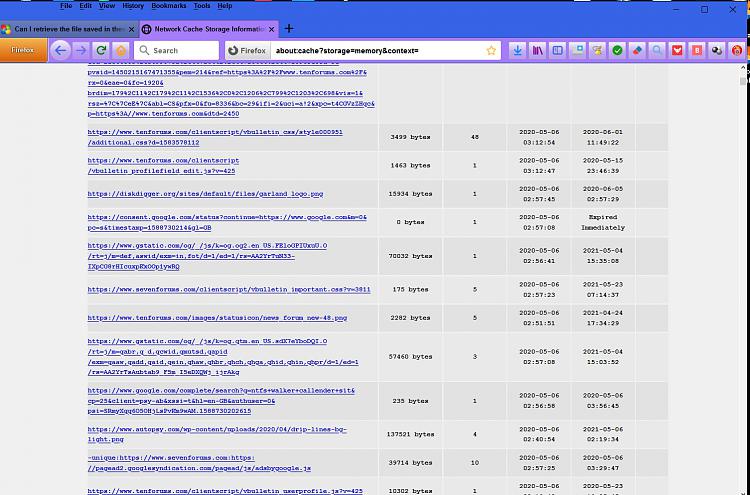Open the gstatic og.qtm.en_US link
750x495 pixels.
pos(223,357)
